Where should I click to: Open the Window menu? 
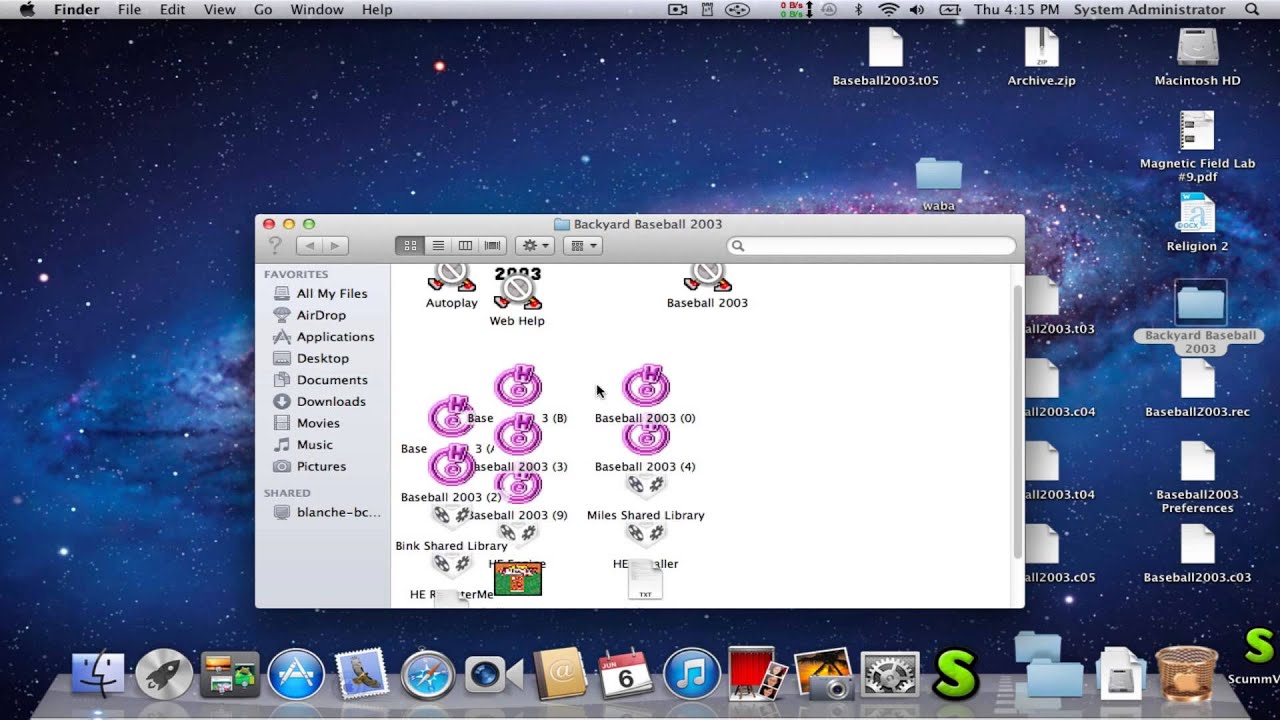coord(316,10)
